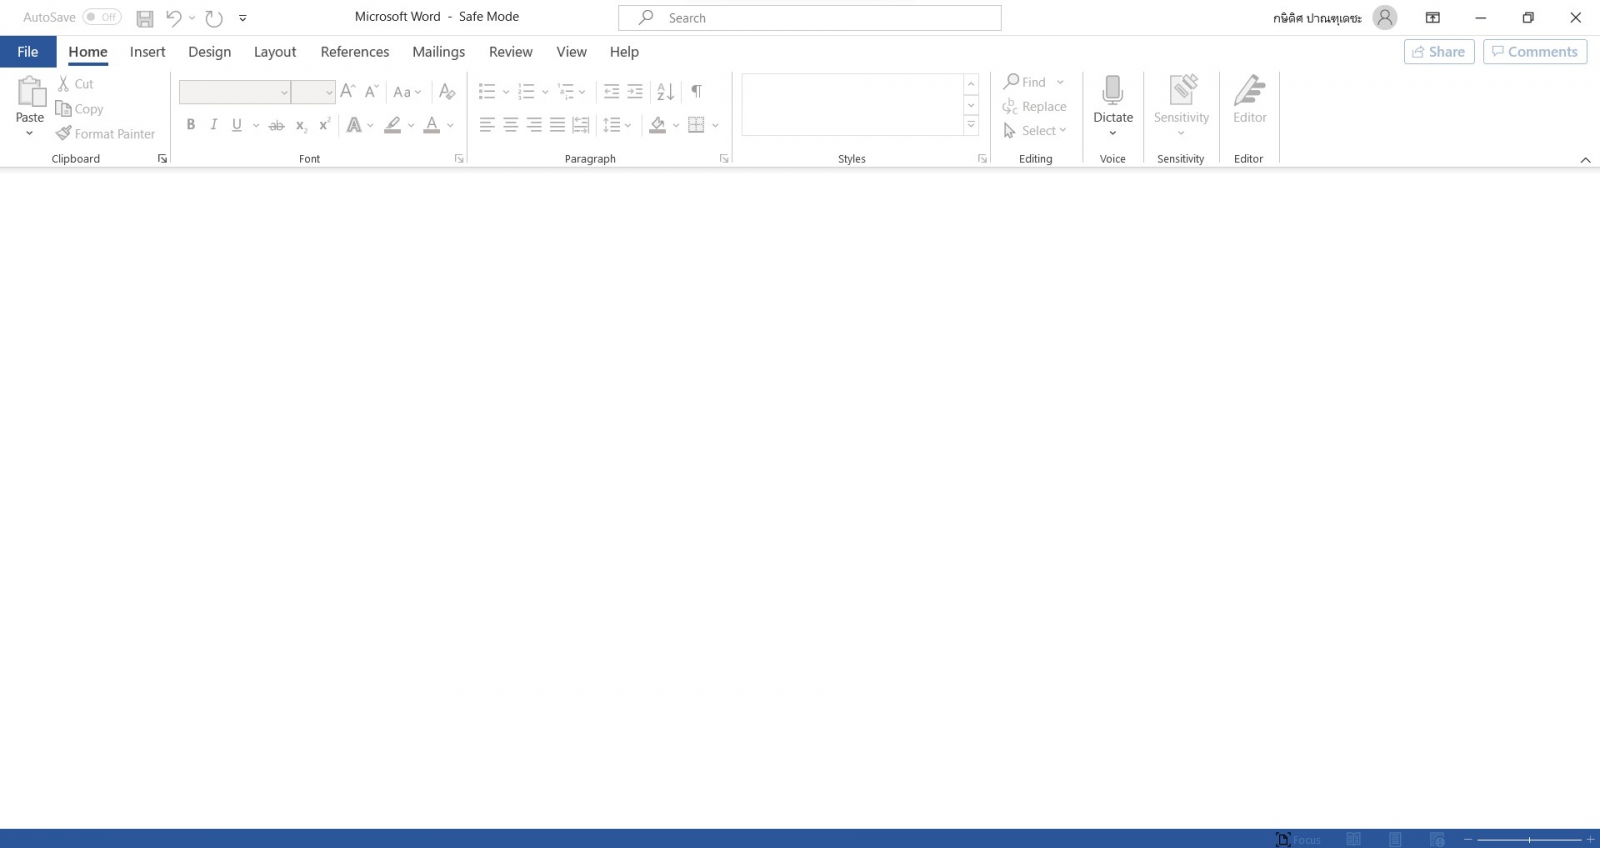Screen dimensions: 1600x848
Task: Switch to the Review tab
Action: click(x=511, y=52)
